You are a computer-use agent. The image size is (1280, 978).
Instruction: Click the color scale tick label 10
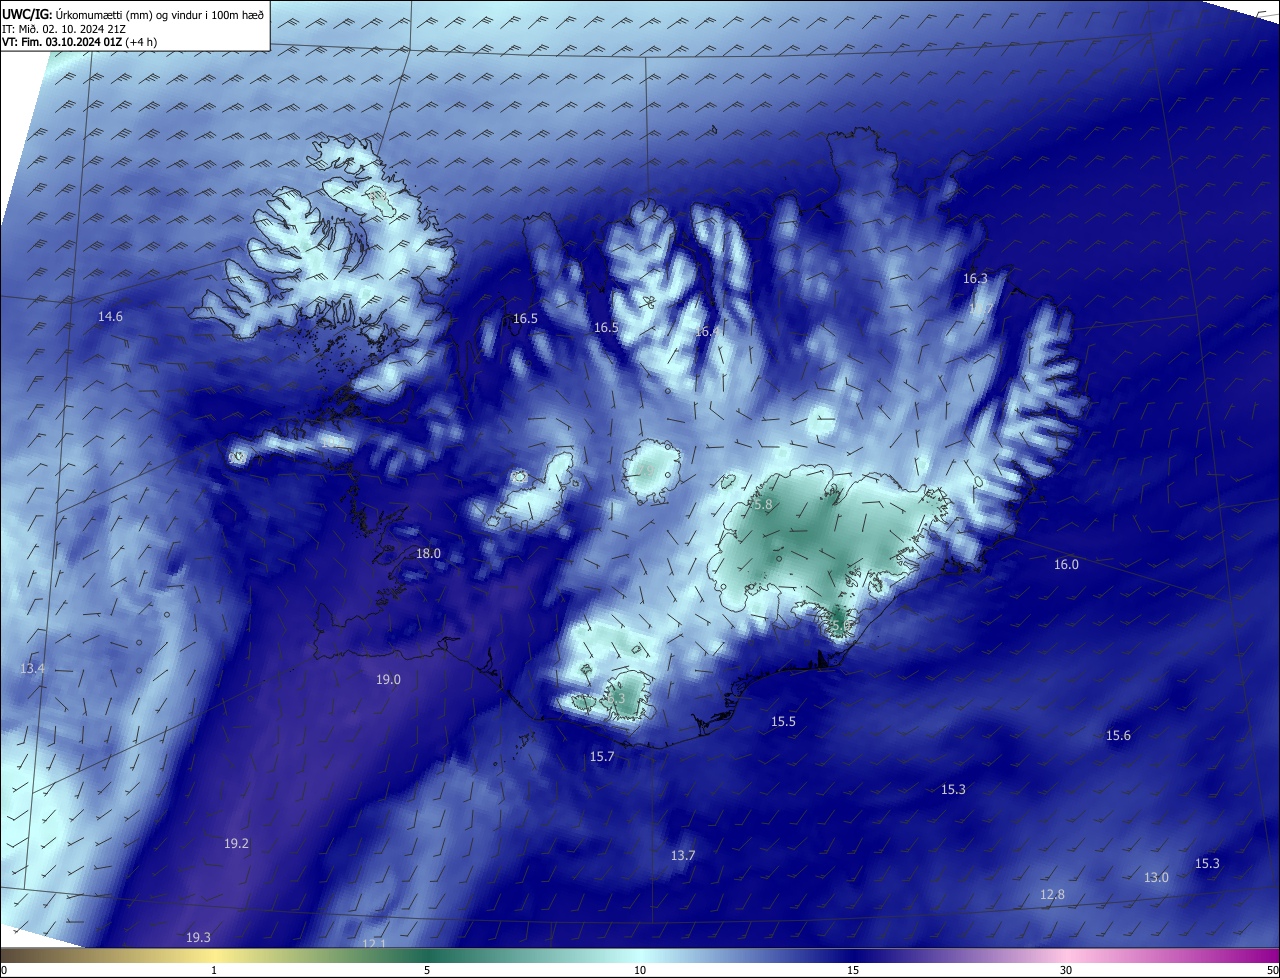click(640, 970)
